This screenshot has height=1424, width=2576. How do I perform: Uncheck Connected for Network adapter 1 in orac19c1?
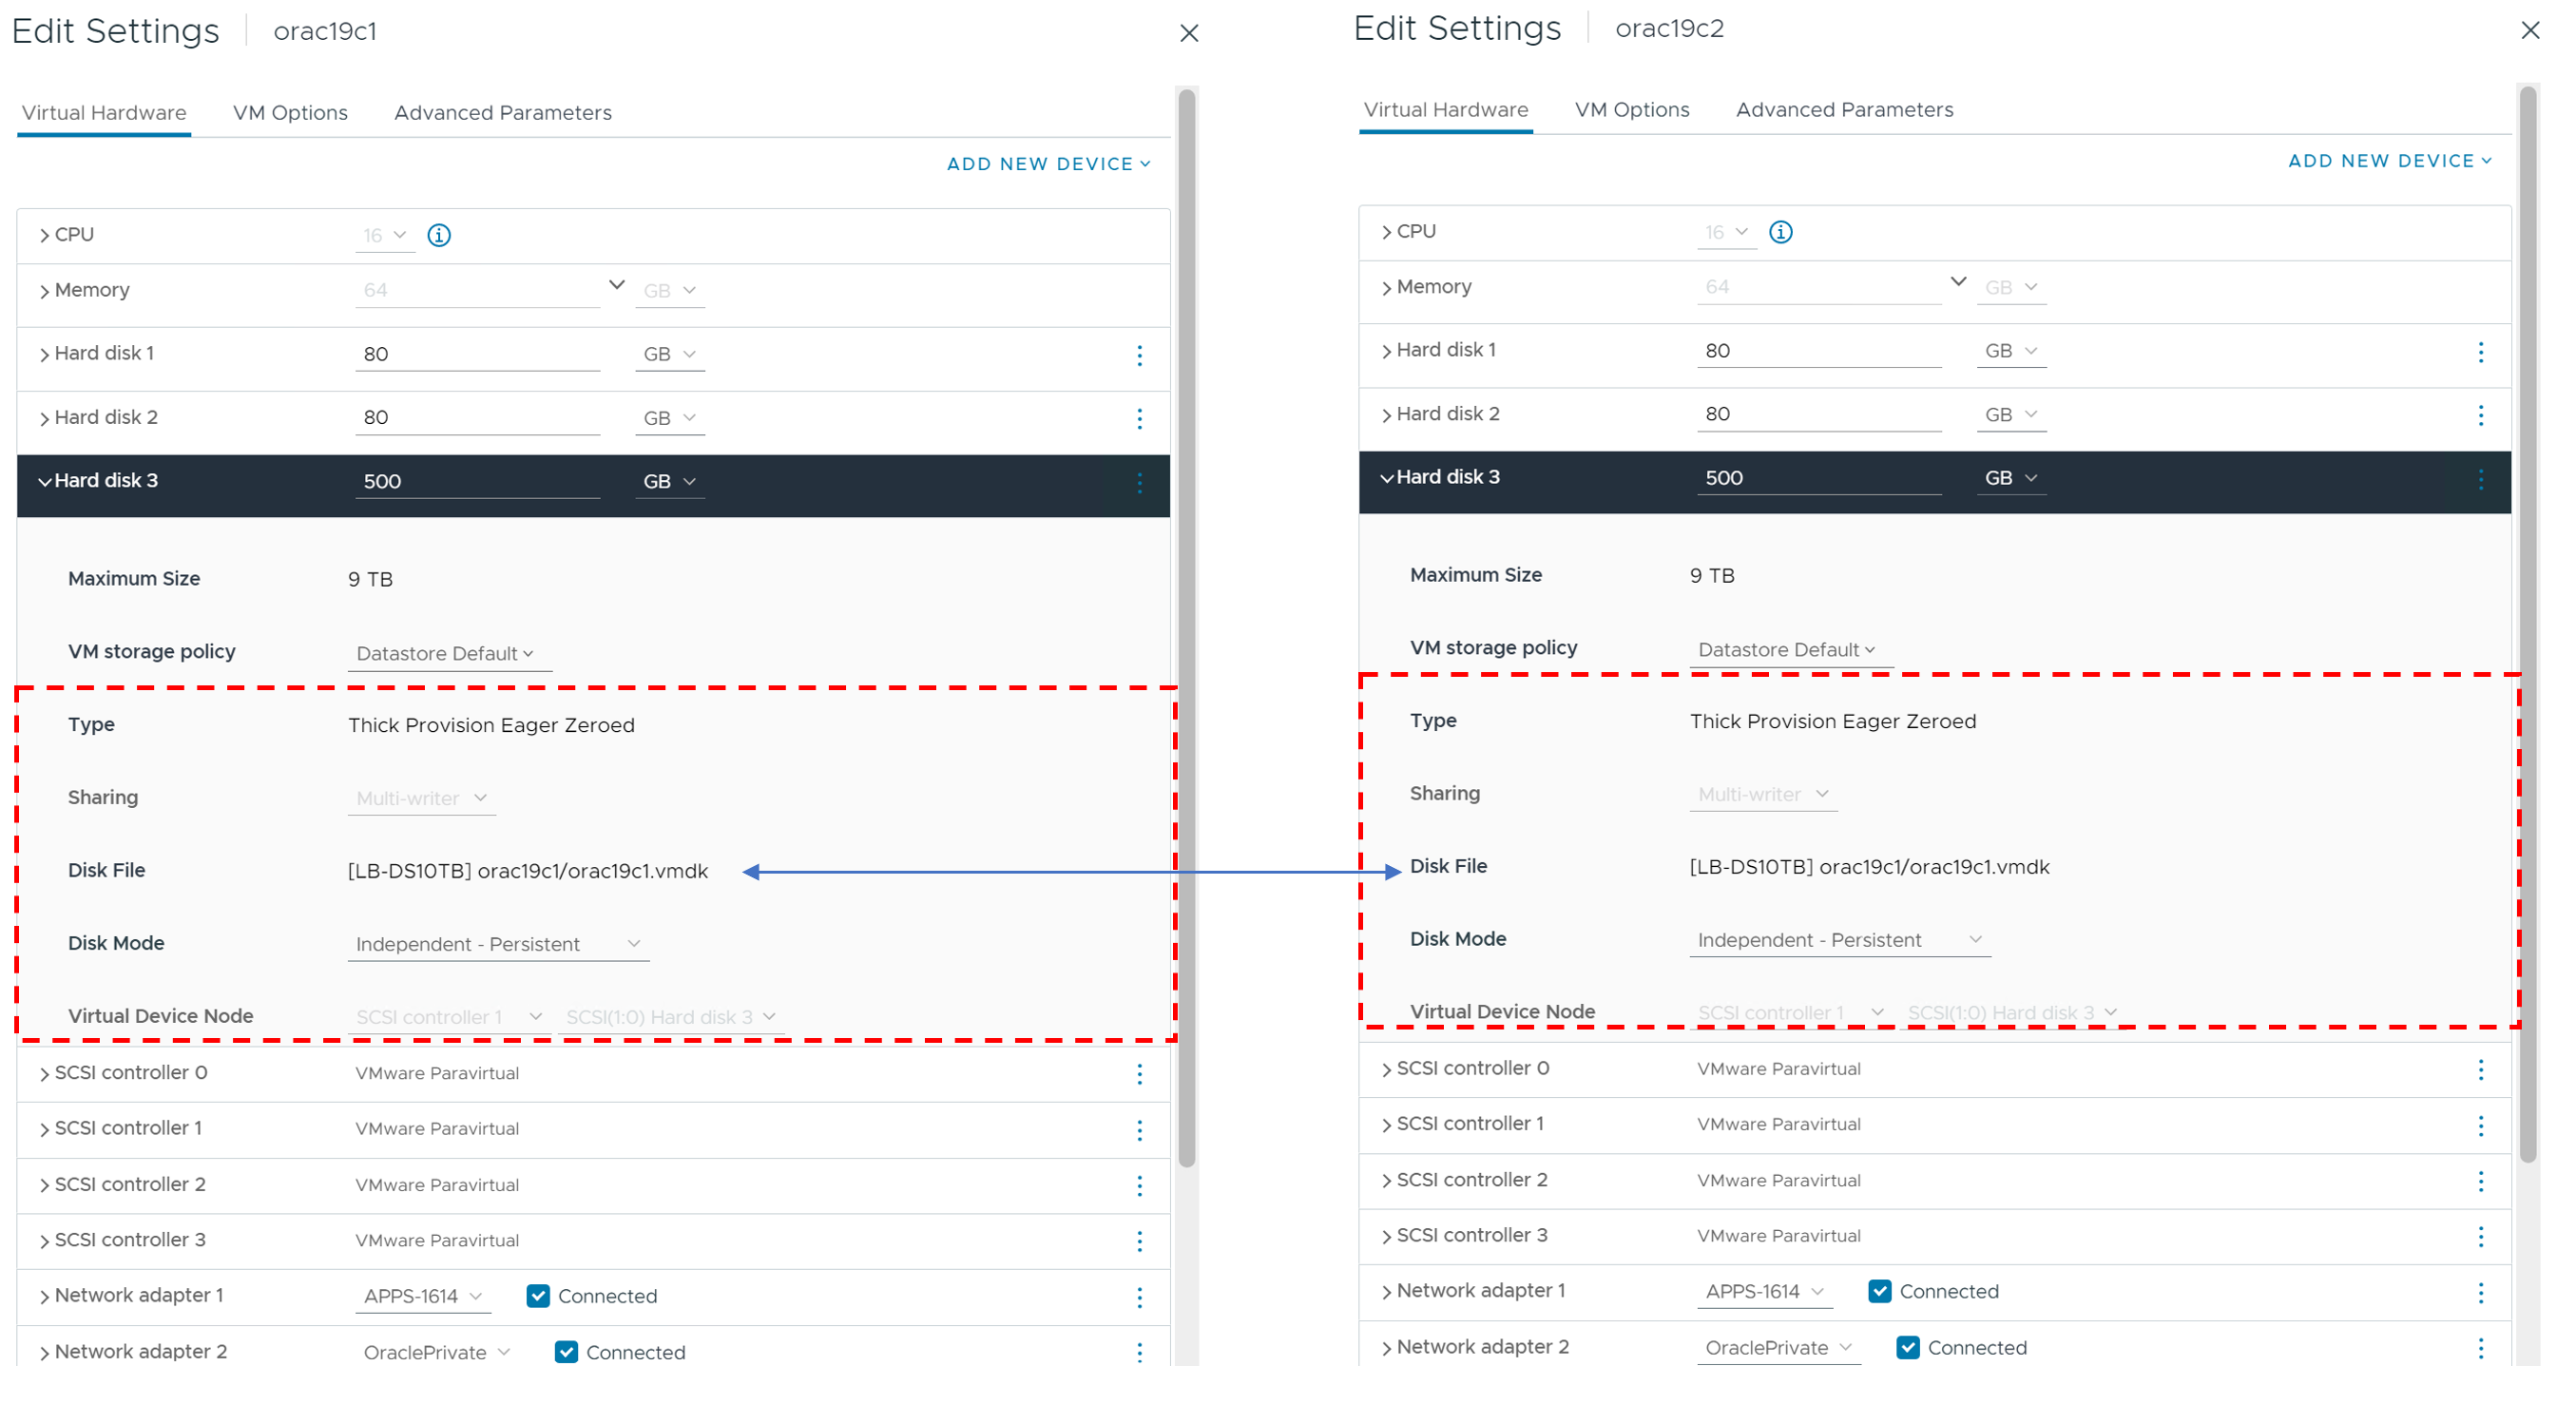538,1296
